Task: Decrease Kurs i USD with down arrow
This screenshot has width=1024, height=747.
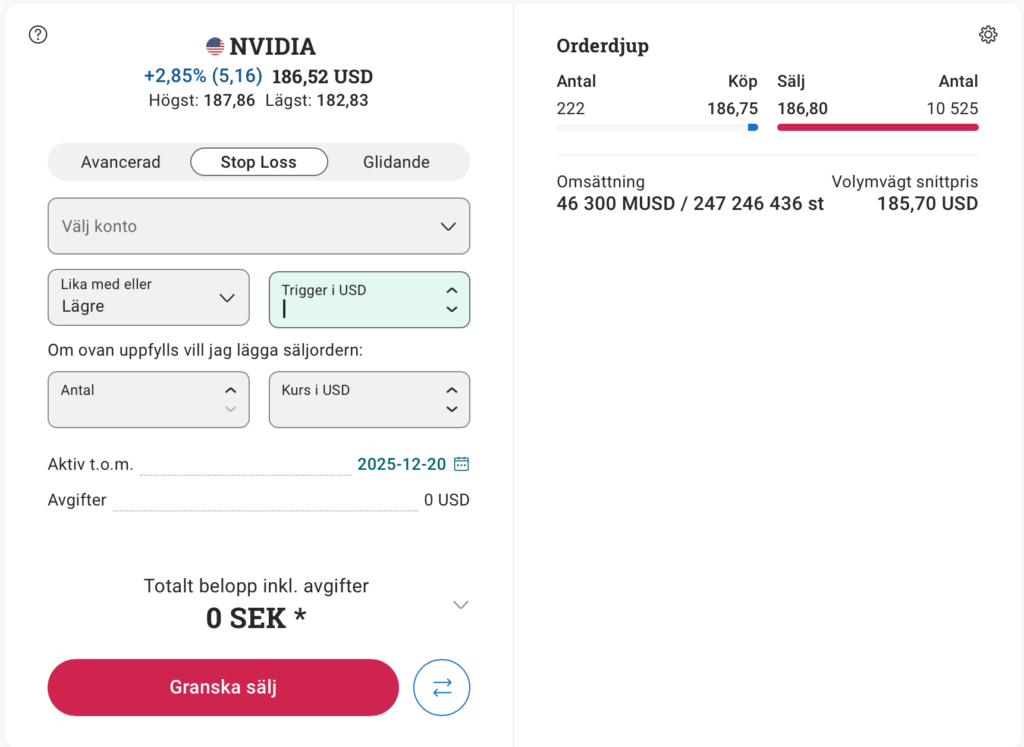Action: (452, 410)
